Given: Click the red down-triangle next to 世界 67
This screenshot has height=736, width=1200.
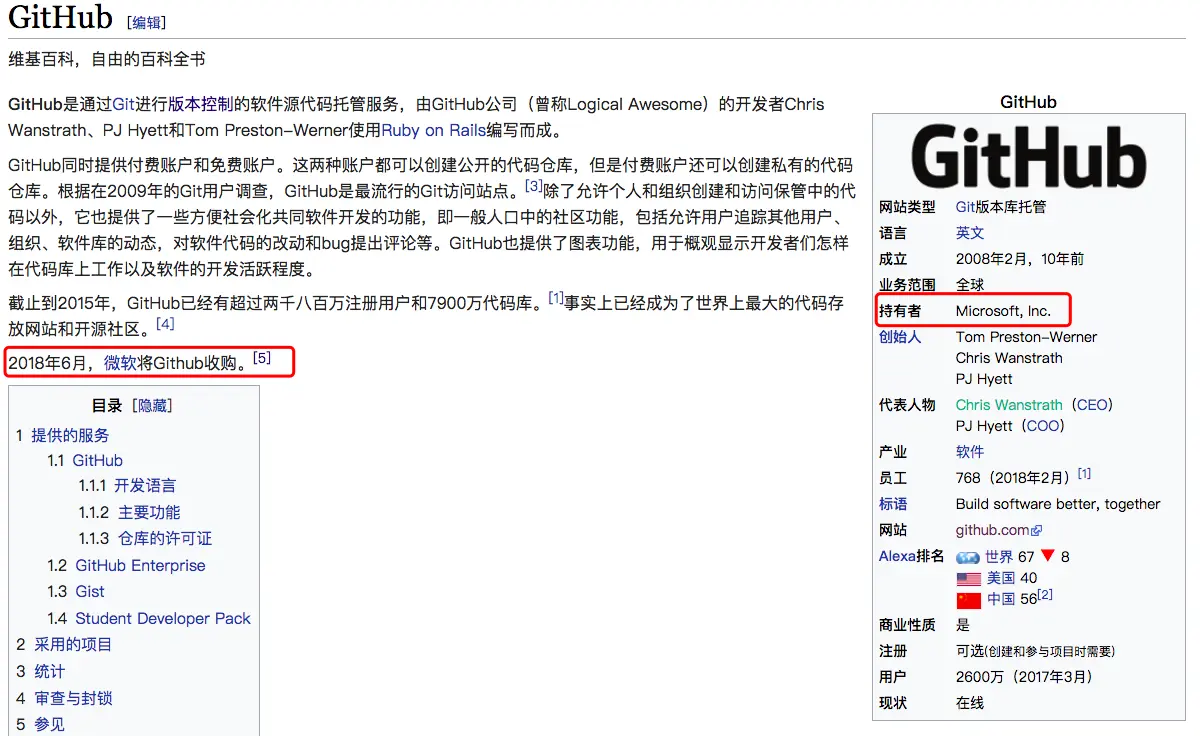Looking at the screenshot, I should click(1046, 556).
